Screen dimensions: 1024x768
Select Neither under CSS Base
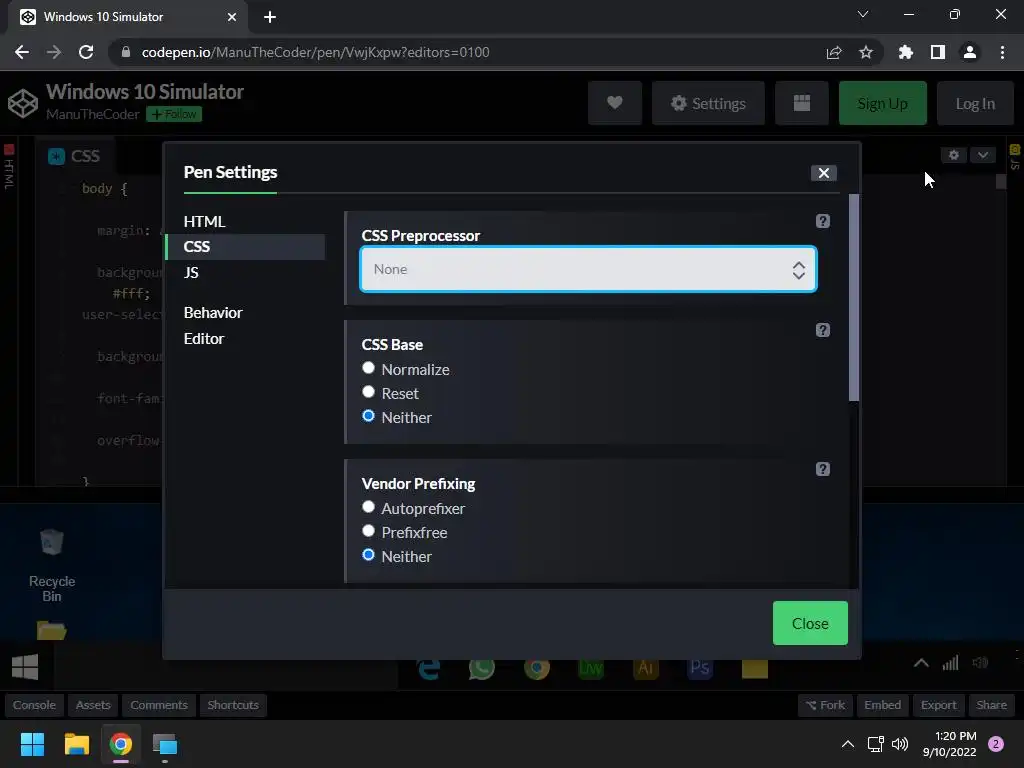(368, 417)
